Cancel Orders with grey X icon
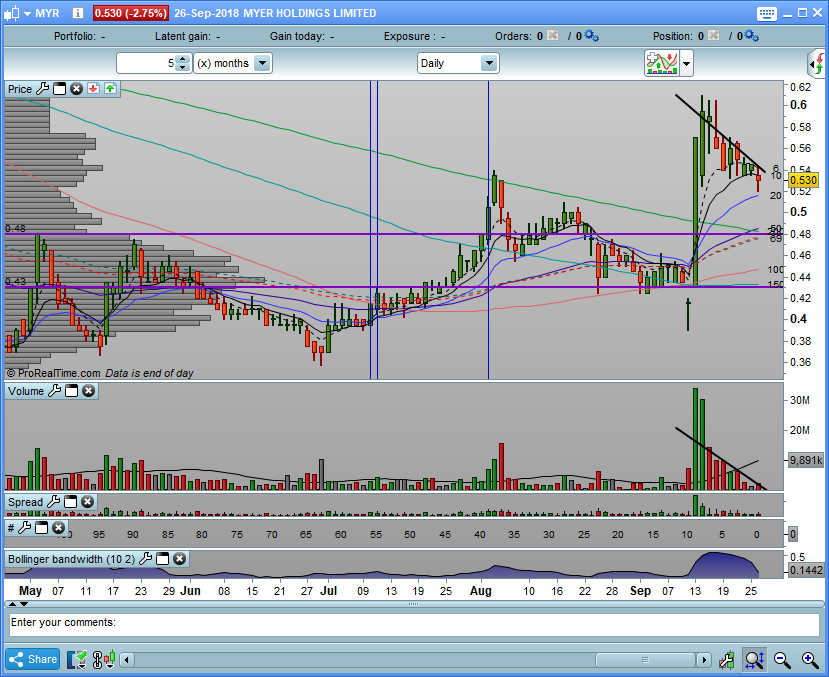829x677 pixels. click(x=552, y=35)
